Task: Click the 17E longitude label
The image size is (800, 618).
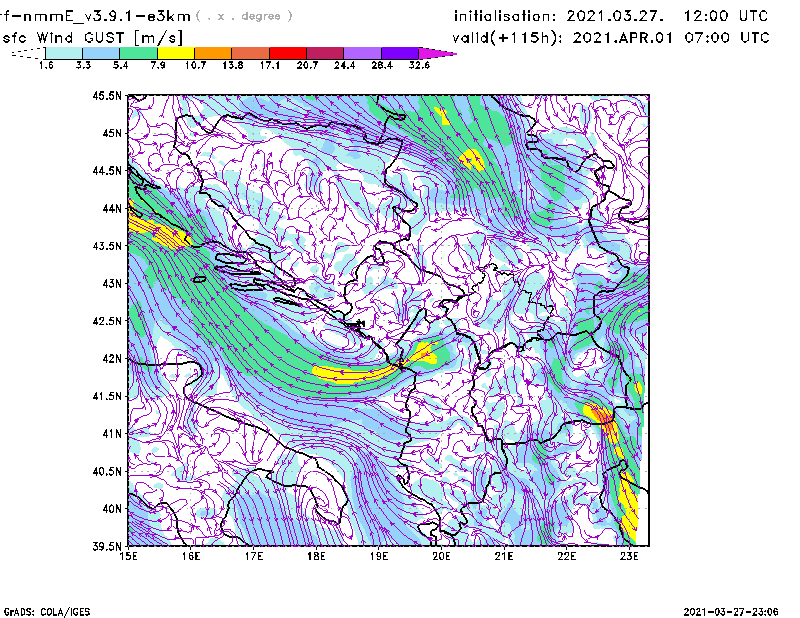Action: 254,556
